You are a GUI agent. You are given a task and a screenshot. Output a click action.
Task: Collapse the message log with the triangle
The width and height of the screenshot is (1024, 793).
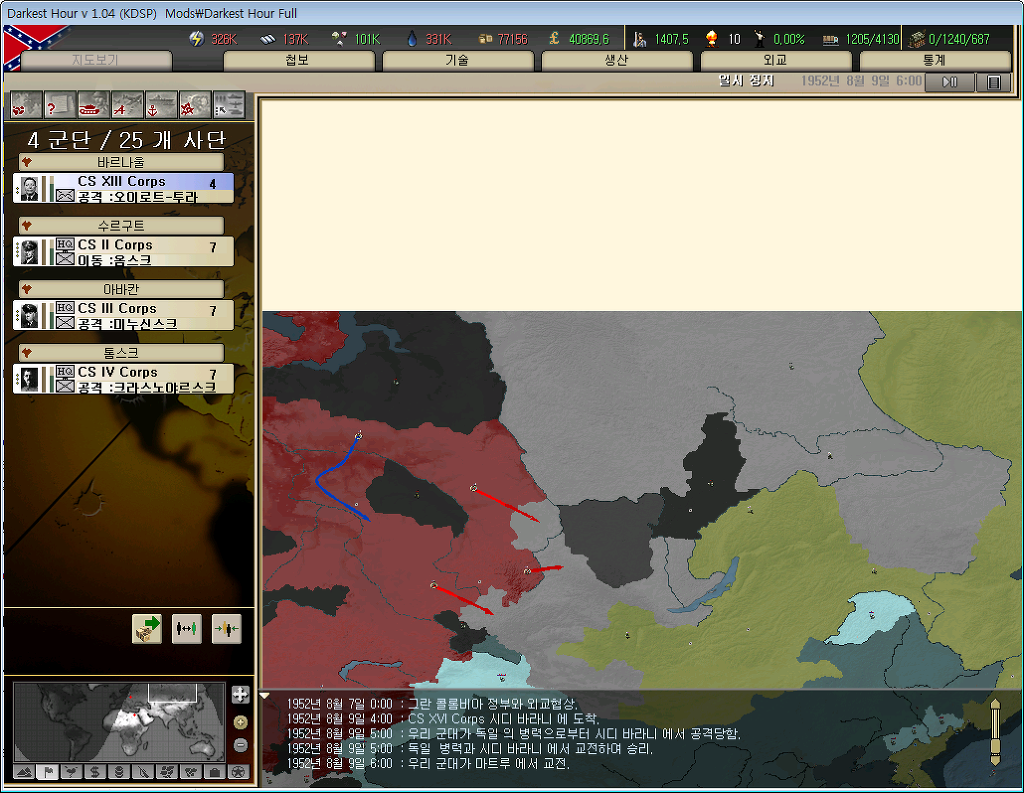coord(265,696)
